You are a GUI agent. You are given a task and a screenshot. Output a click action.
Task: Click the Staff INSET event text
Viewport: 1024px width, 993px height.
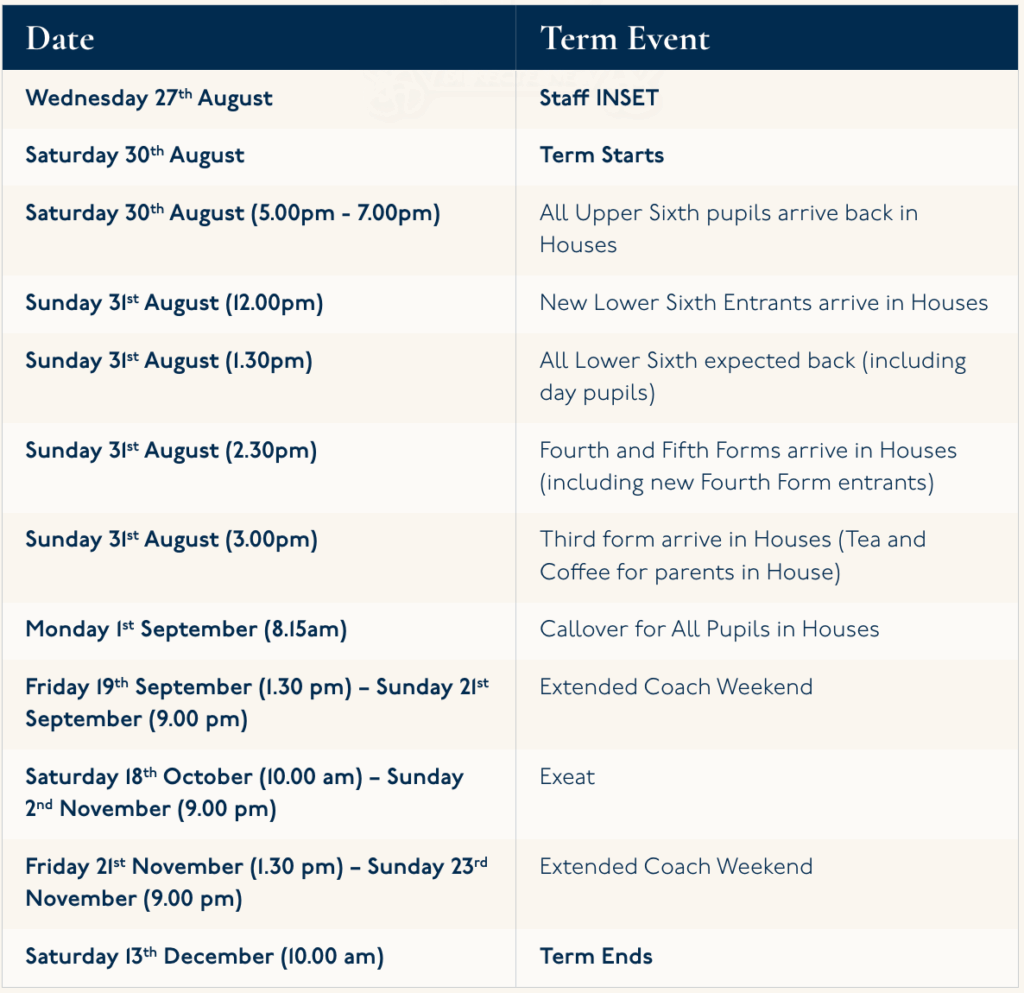[x=599, y=98]
